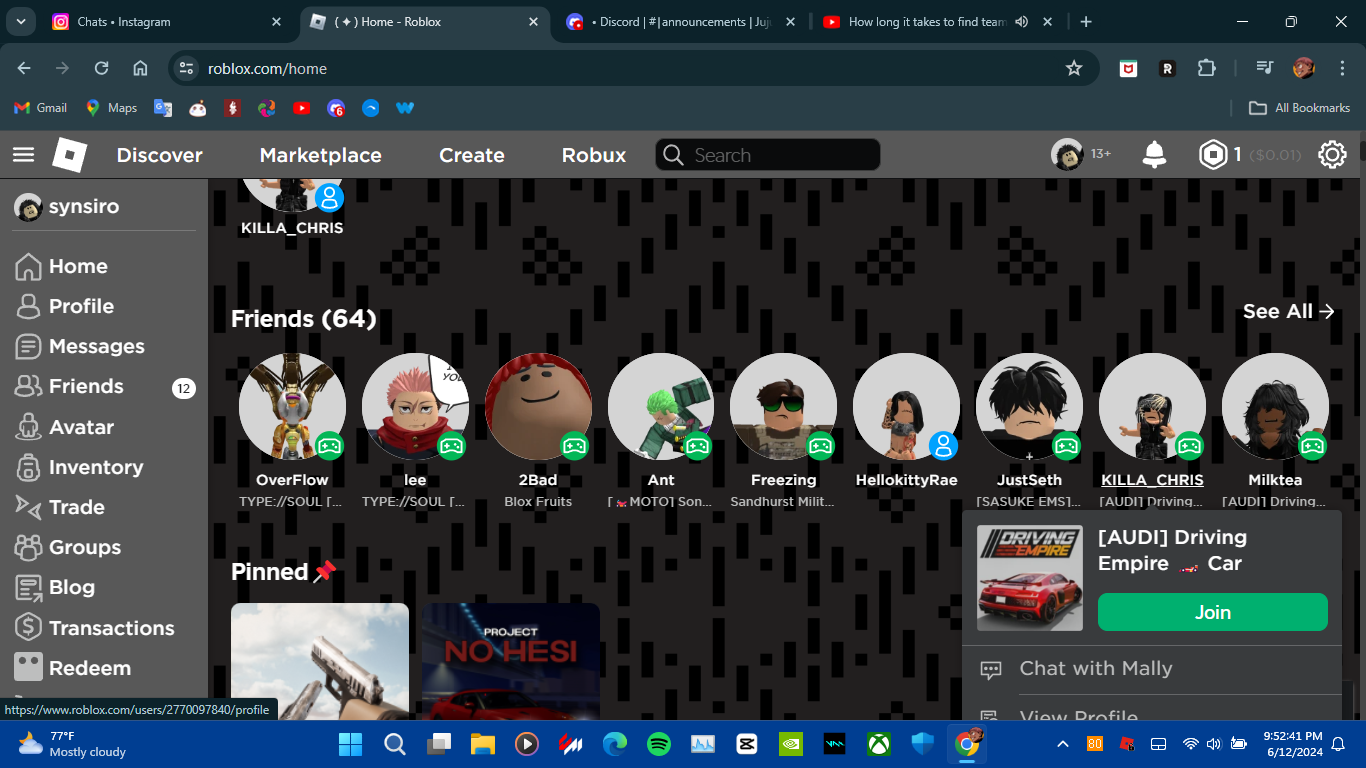1366x768 pixels.
Task: Open the pinned gun game thumbnail
Action: tap(320, 661)
